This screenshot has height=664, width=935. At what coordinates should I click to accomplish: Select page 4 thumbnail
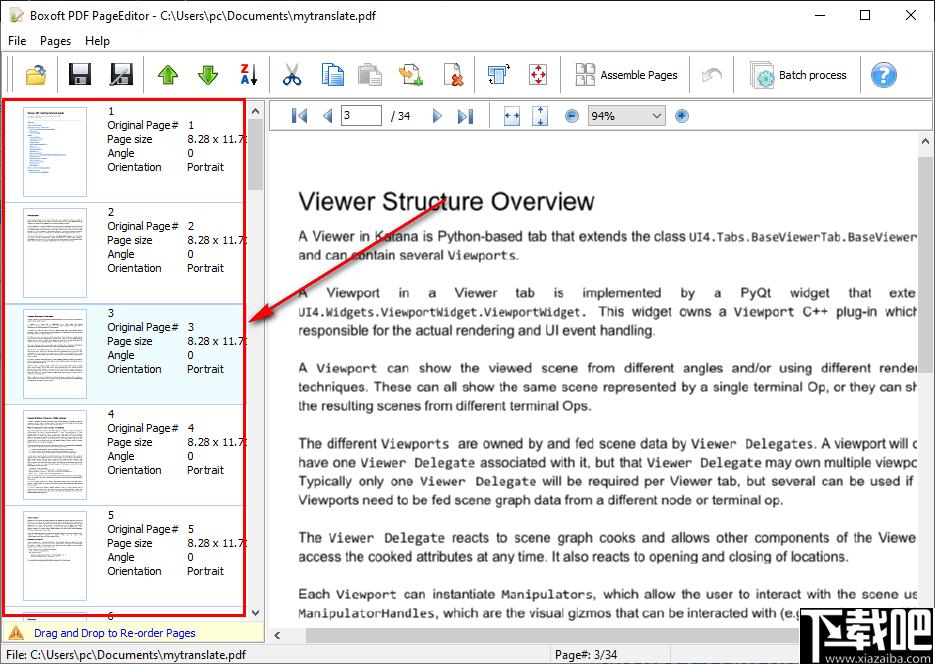tap(55, 455)
